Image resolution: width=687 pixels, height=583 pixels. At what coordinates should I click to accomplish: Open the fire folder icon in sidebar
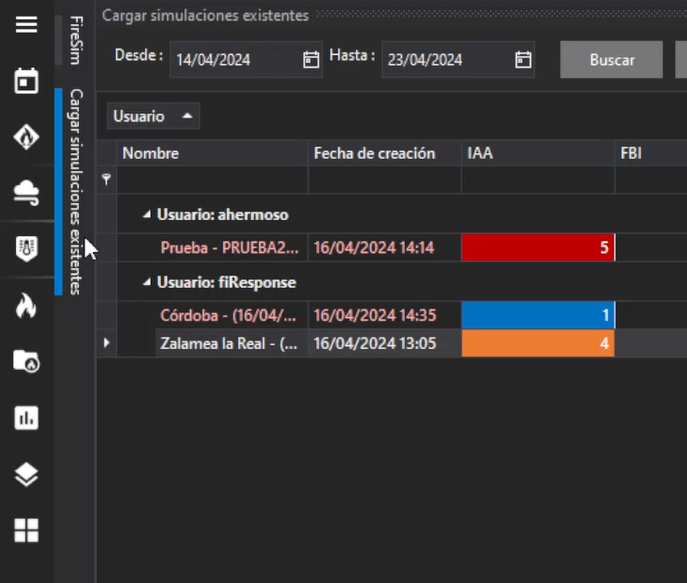tap(26, 361)
